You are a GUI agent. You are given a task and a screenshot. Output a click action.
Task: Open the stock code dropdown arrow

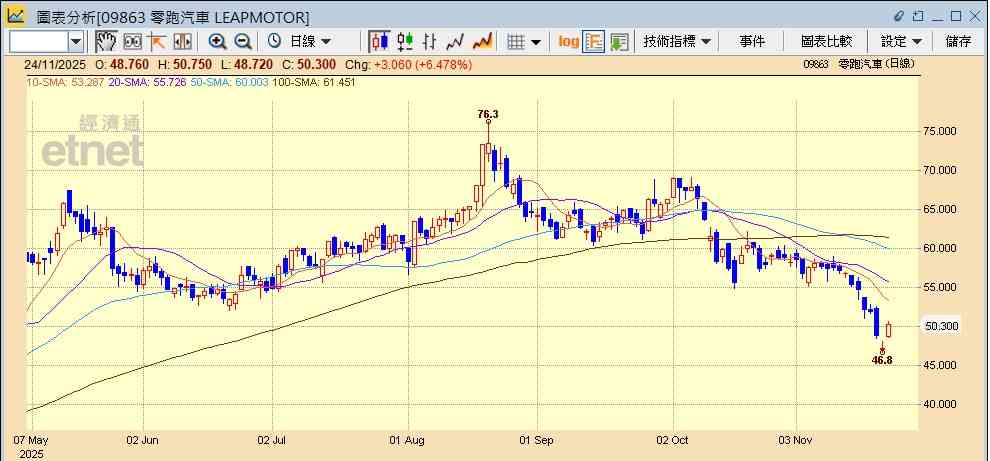tap(76, 41)
